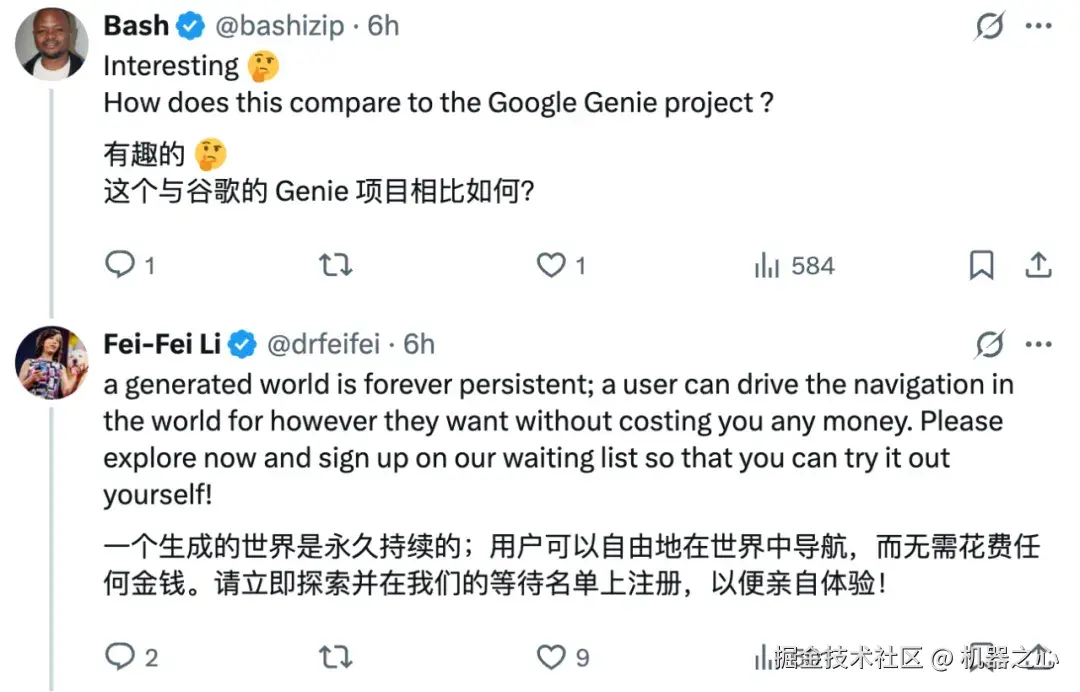
Task: Open Bash's profile picture
Action: [52, 44]
